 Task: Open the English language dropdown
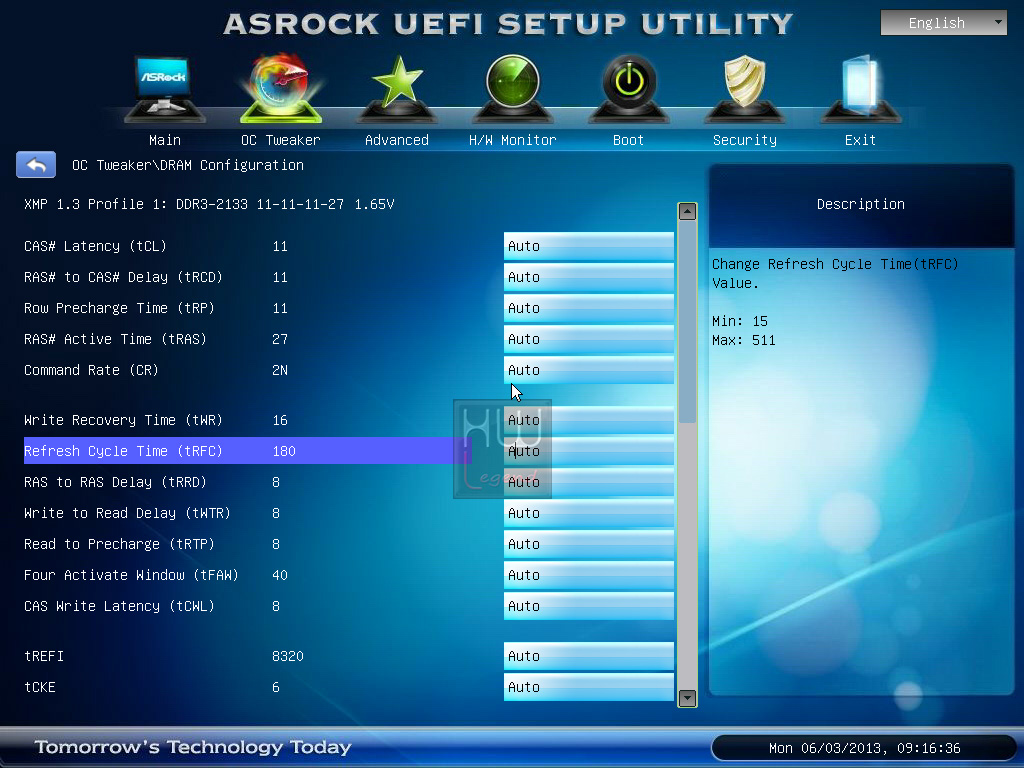click(944, 23)
